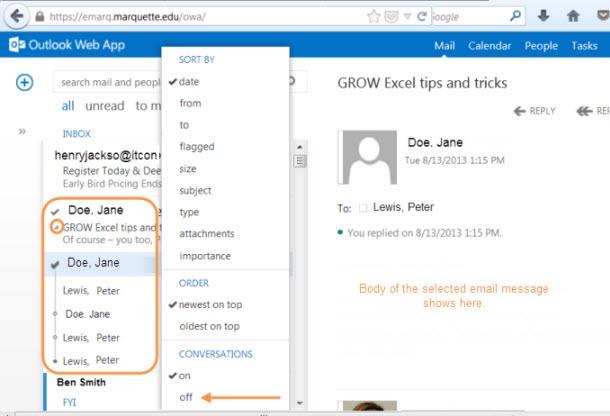Image resolution: width=610 pixels, height=416 pixels.
Task: Click the browser reload icon
Action: [422, 16]
